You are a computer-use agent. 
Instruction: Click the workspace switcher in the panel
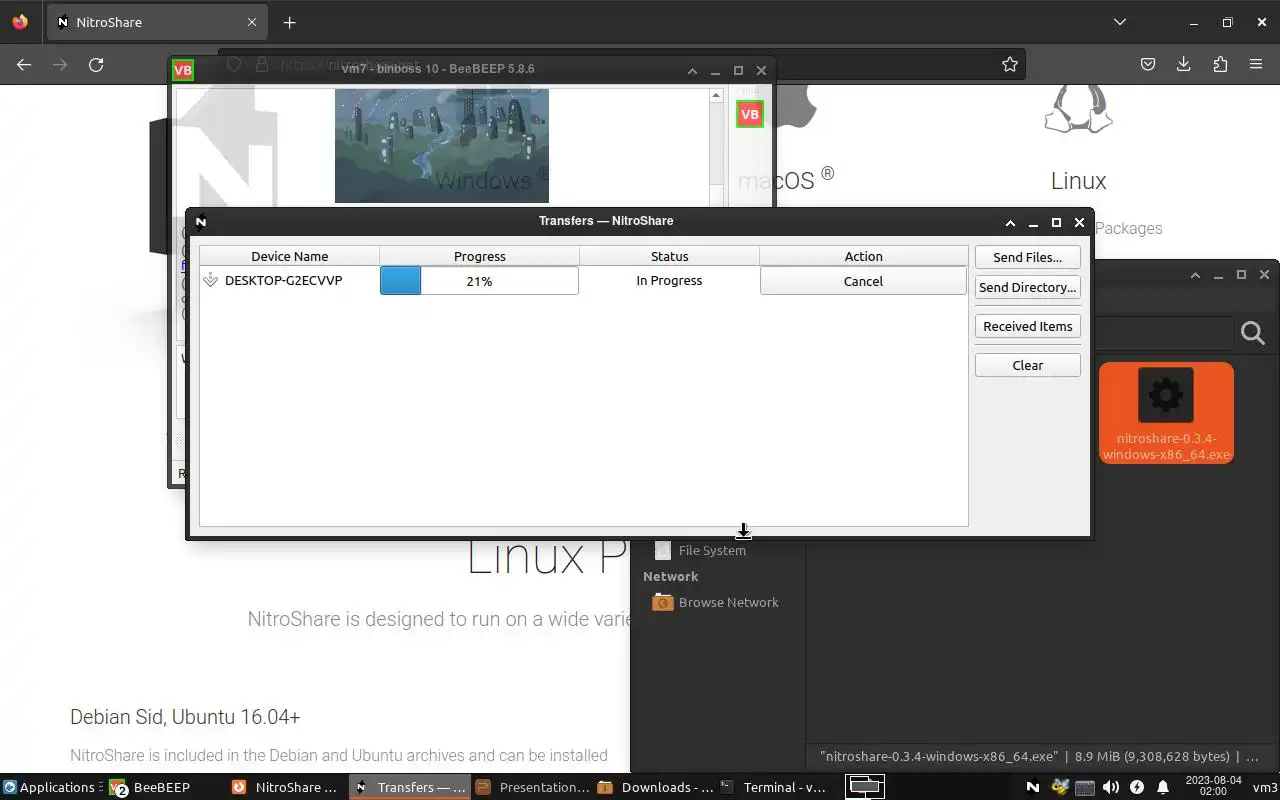[865, 787]
